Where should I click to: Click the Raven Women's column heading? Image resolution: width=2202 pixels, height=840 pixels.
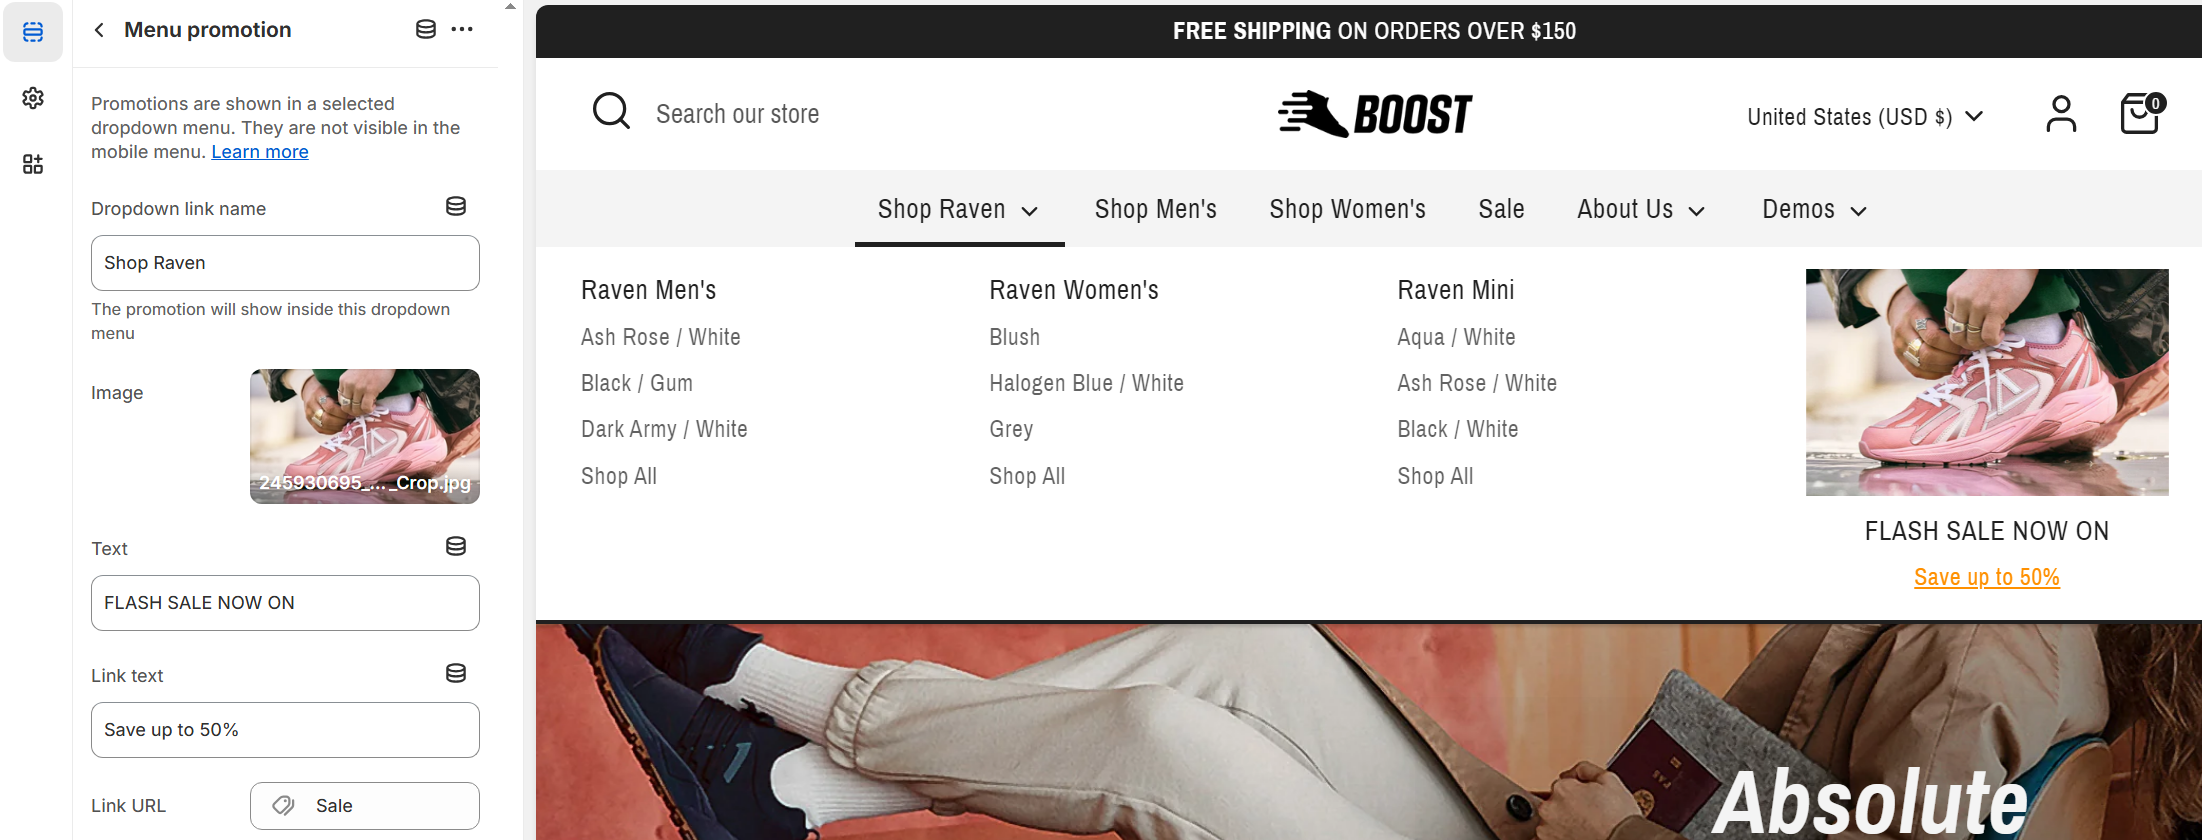(x=1074, y=290)
